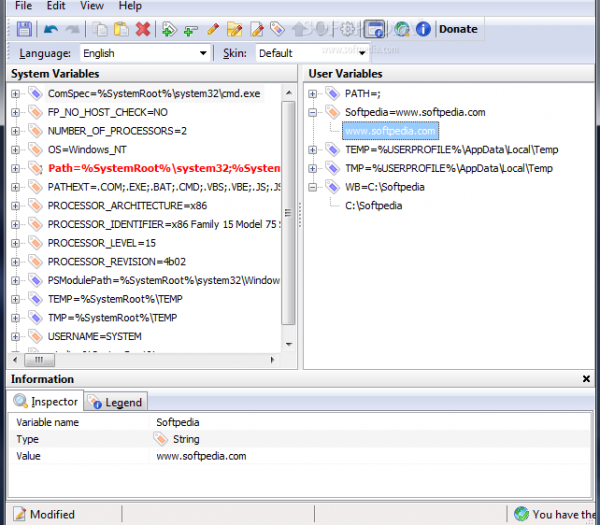Screen dimensions: 600x525
Task: Open the Help menu
Action: (130, 6)
